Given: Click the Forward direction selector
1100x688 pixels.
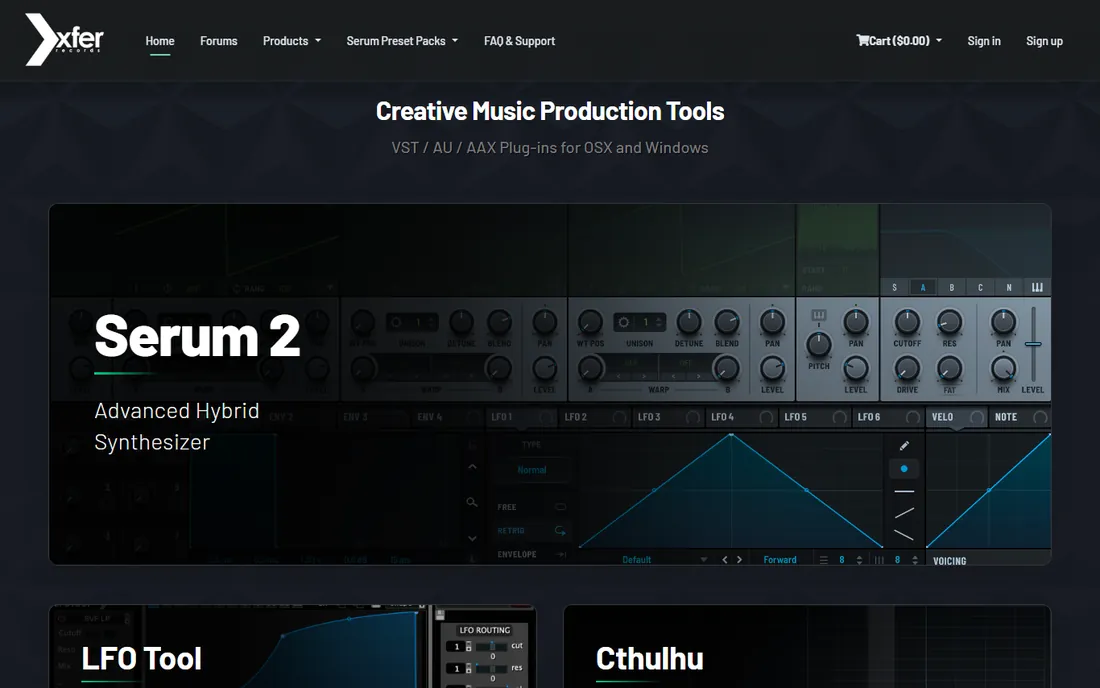Looking at the screenshot, I should pyautogui.click(x=780, y=560).
